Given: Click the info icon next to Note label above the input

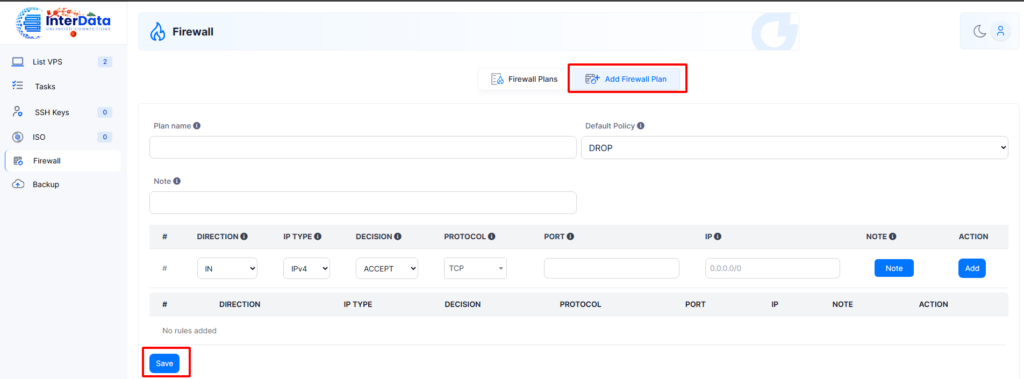Looking at the screenshot, I should click(x=176, y=181).
